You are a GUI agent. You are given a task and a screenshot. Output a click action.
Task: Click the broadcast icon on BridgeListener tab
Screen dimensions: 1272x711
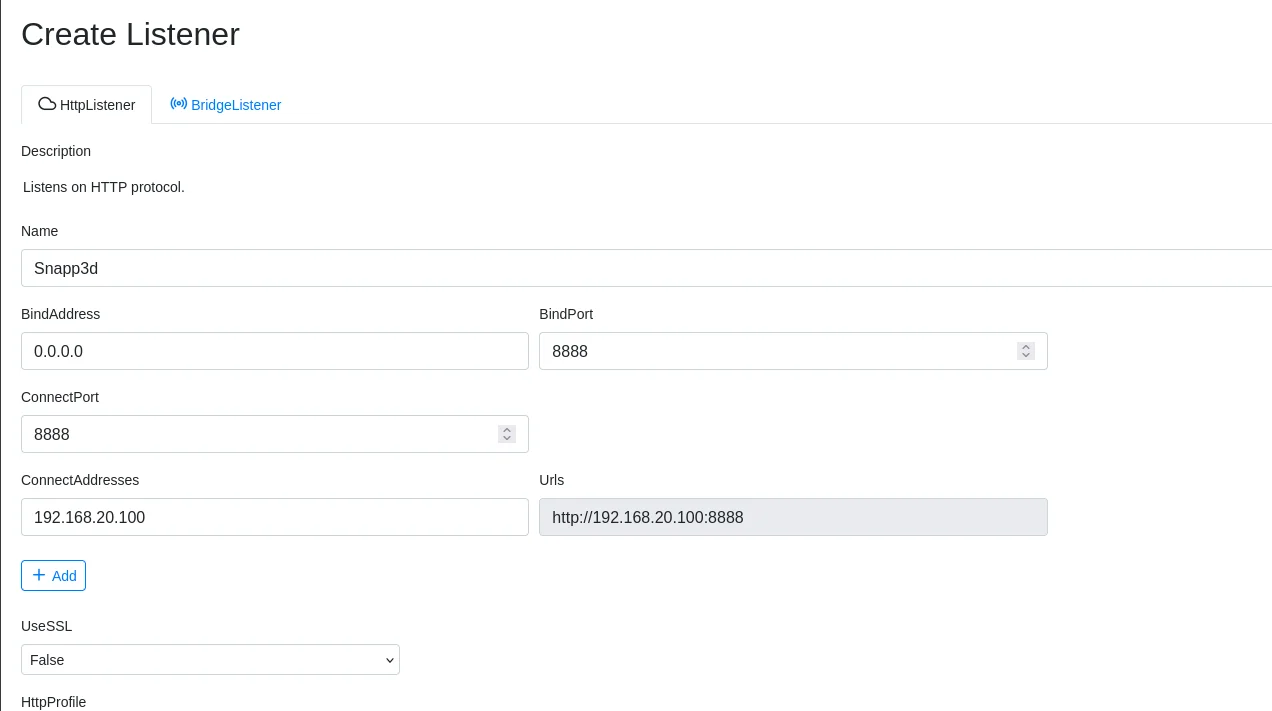[x=179, y=104]
